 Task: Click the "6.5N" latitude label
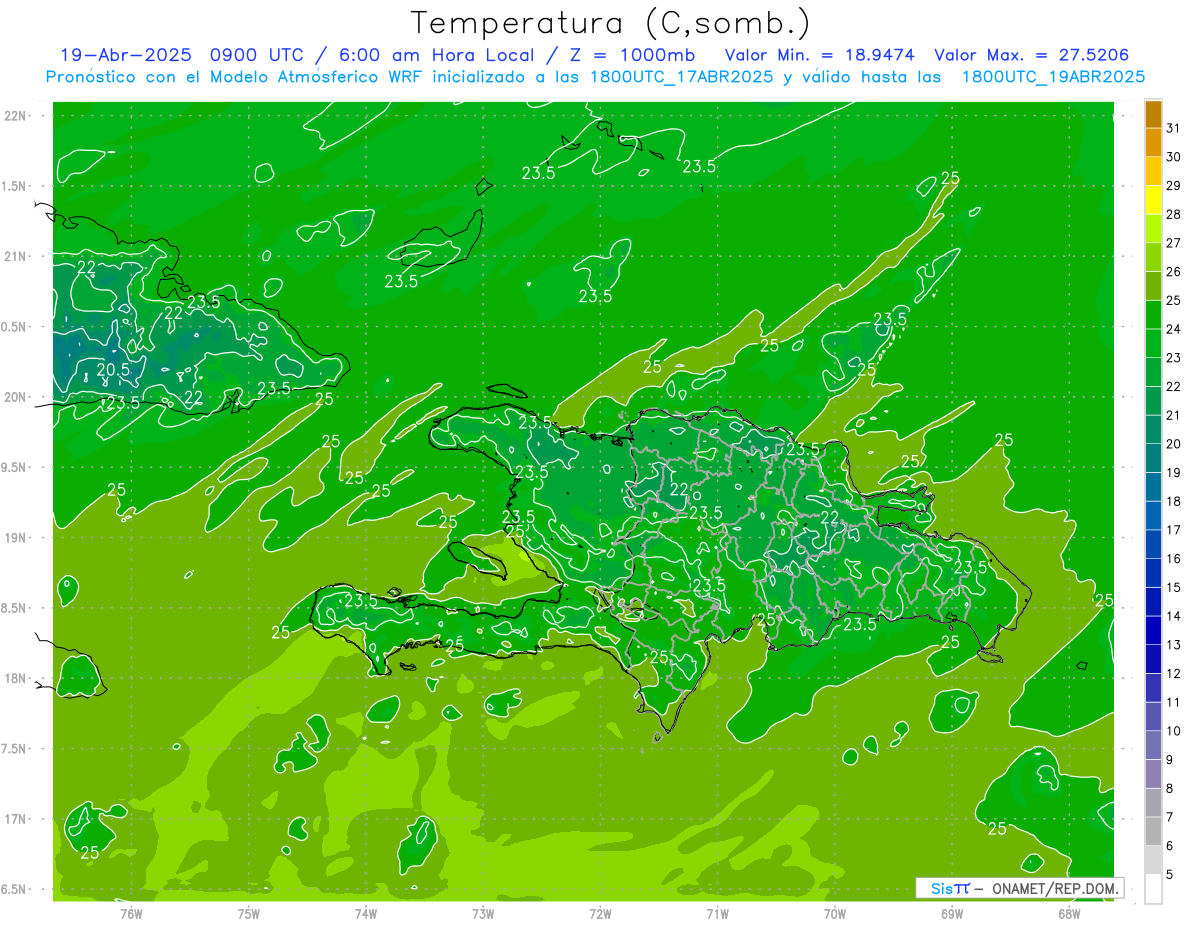coord(16,889)
